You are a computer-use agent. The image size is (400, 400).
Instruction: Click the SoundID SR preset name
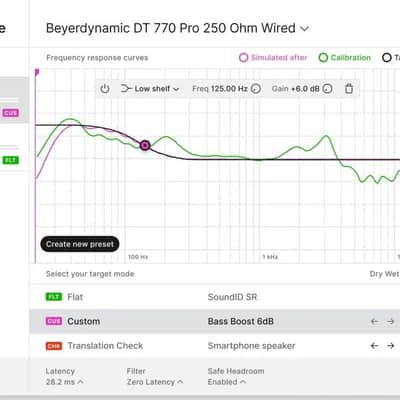tap(232, 297)
